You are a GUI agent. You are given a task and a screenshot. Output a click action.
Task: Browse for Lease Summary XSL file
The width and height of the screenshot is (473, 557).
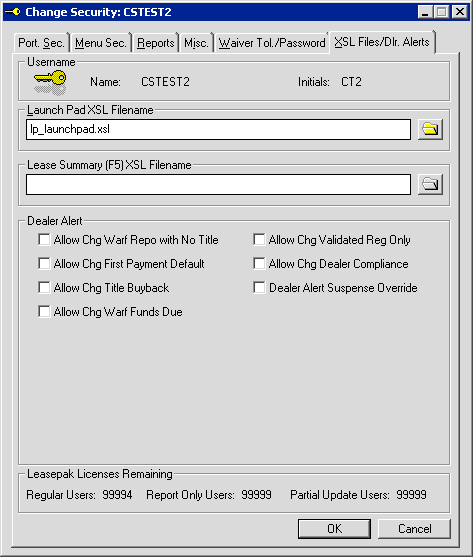pyautogui.click(x=430, y=184)
